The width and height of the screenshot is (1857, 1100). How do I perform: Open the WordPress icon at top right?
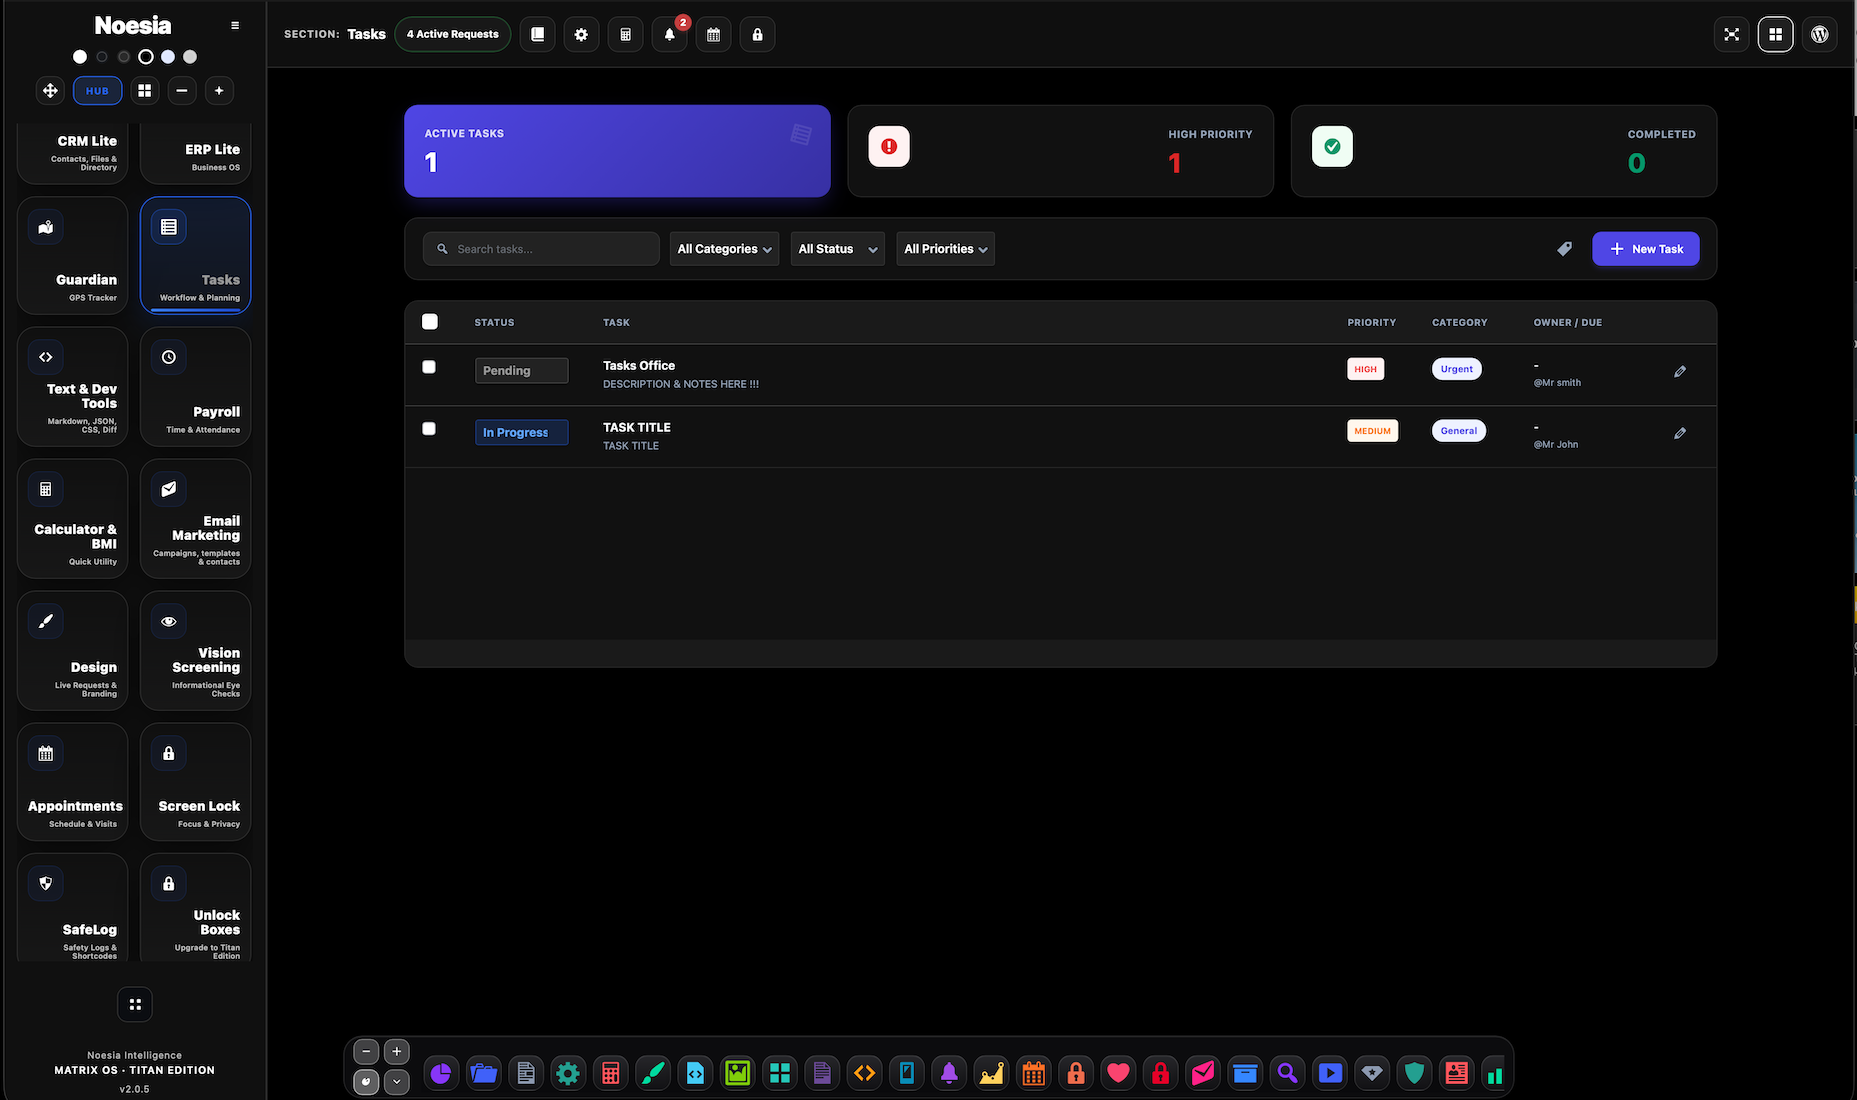click(x=1820, y=34)
